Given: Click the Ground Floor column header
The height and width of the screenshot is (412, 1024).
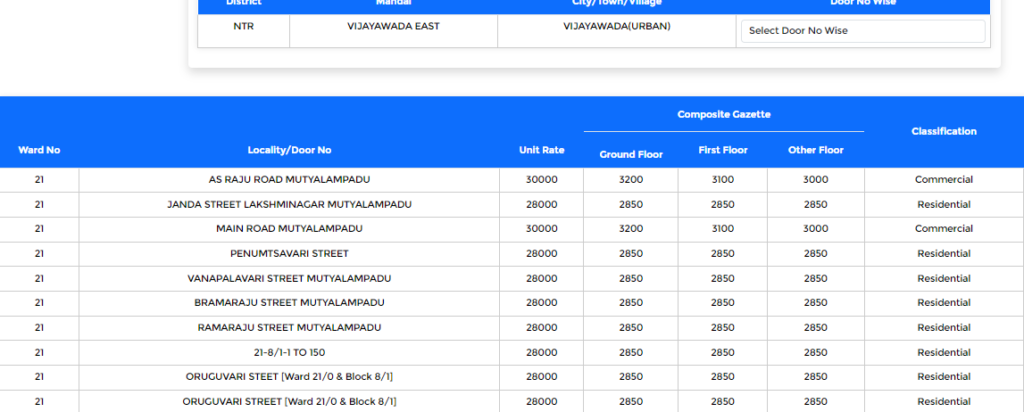Looking at the screenshot, I should click(630, 152).
